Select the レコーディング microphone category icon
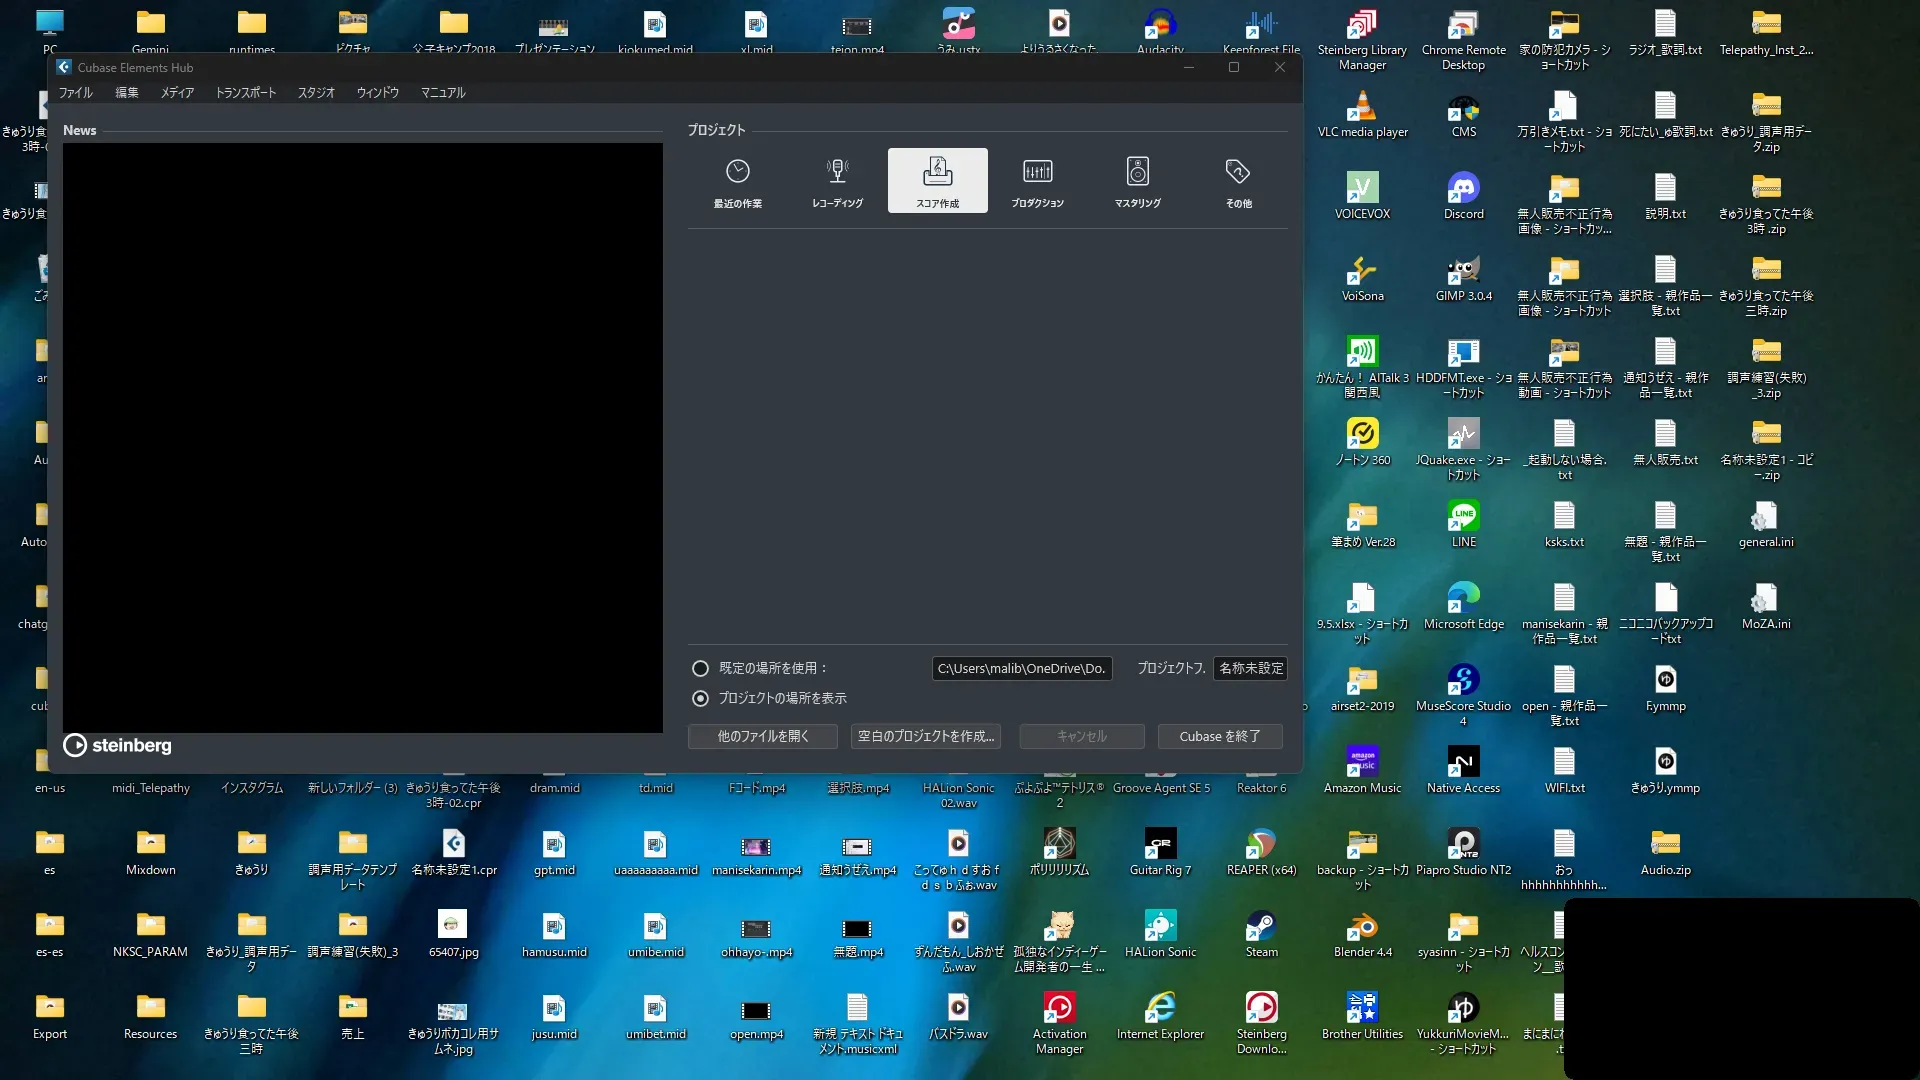The height and width of the screenshot is (1080, 1920). [837, 172]
